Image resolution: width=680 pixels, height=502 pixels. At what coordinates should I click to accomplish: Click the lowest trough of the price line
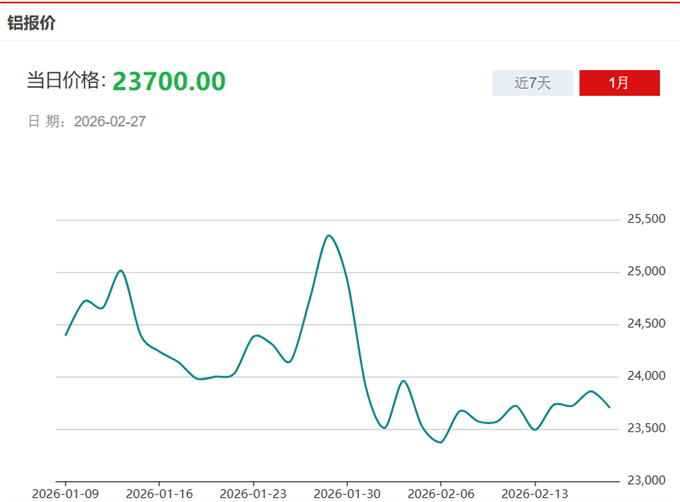[x=440, y=442]
